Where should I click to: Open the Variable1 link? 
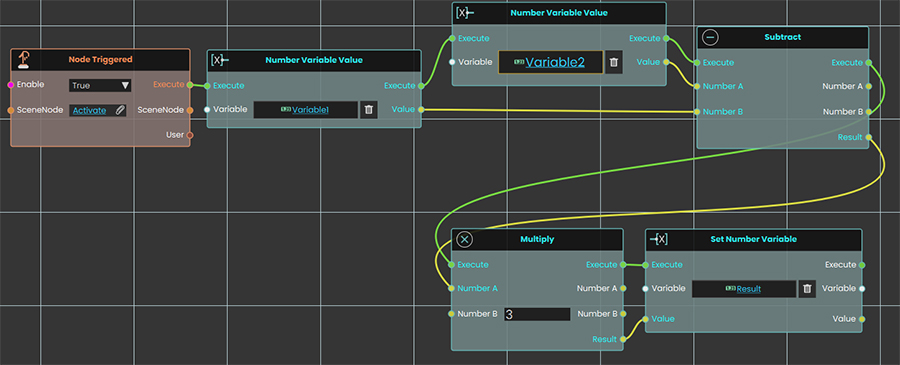311,110
